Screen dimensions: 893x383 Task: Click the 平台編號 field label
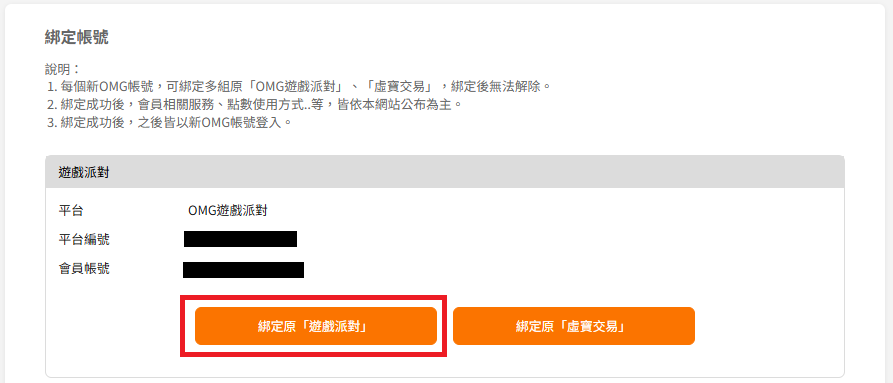click(x=84, y=239)
